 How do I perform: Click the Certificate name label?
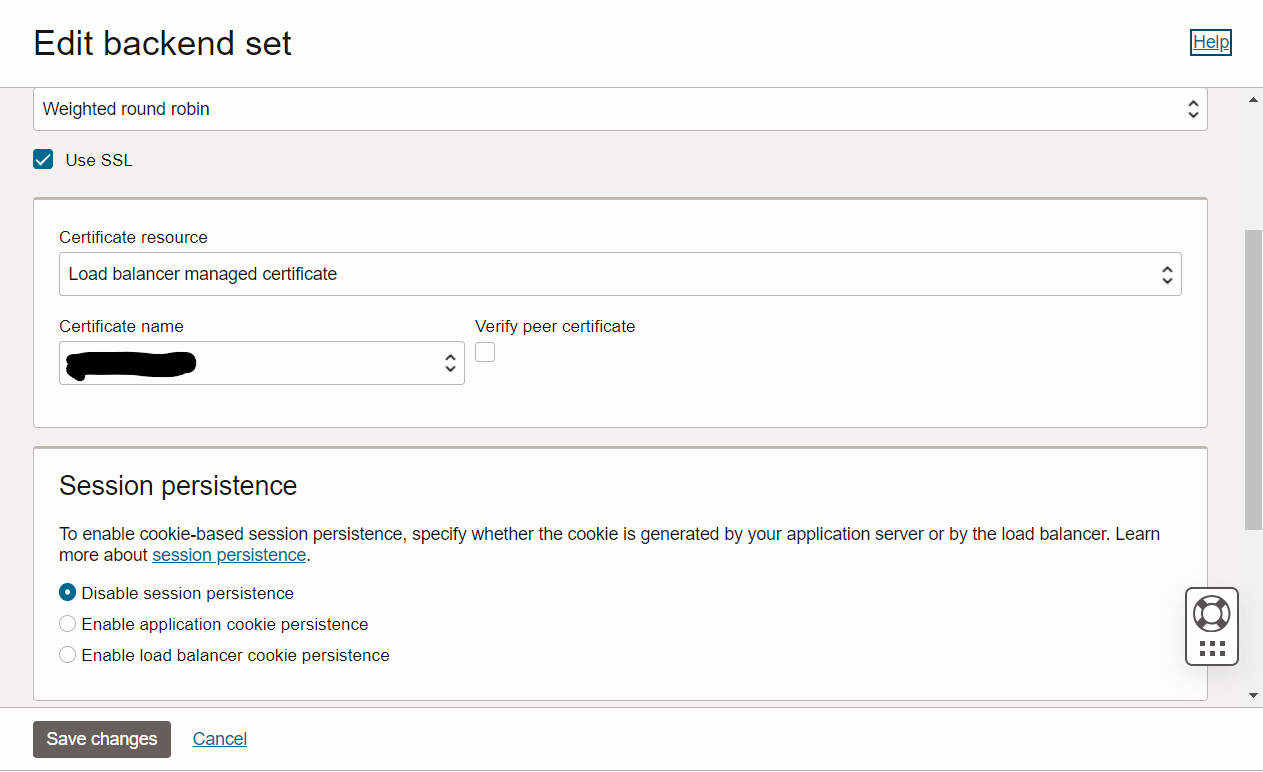(121, 326)
